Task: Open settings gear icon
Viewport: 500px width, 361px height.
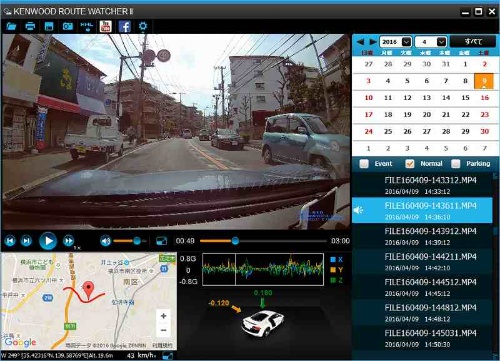Action: click(x=143, y=26)
